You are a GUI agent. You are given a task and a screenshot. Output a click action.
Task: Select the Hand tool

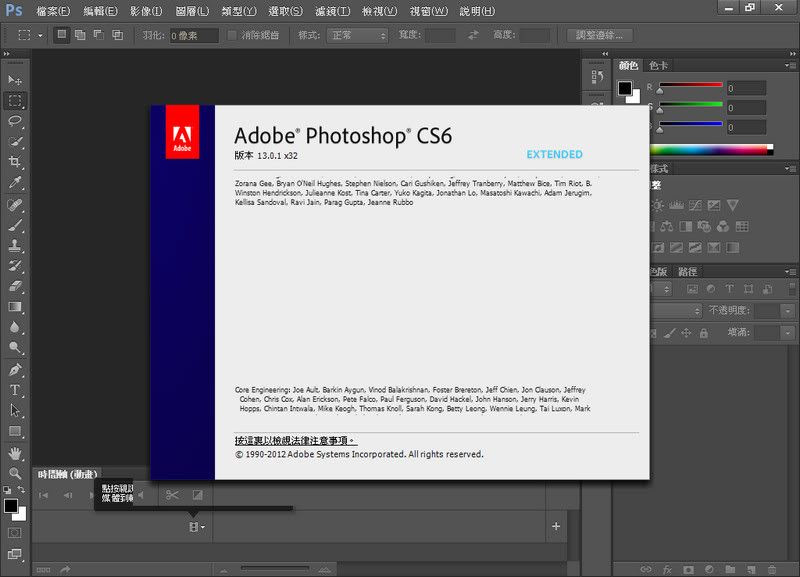click(x=15, y=453)
